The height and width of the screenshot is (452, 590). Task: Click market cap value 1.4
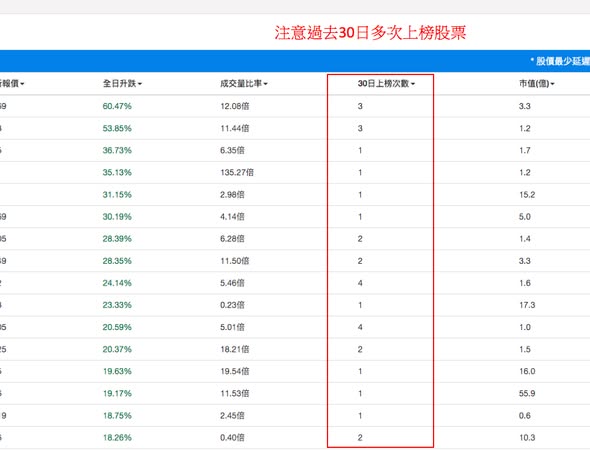point(525,239)
